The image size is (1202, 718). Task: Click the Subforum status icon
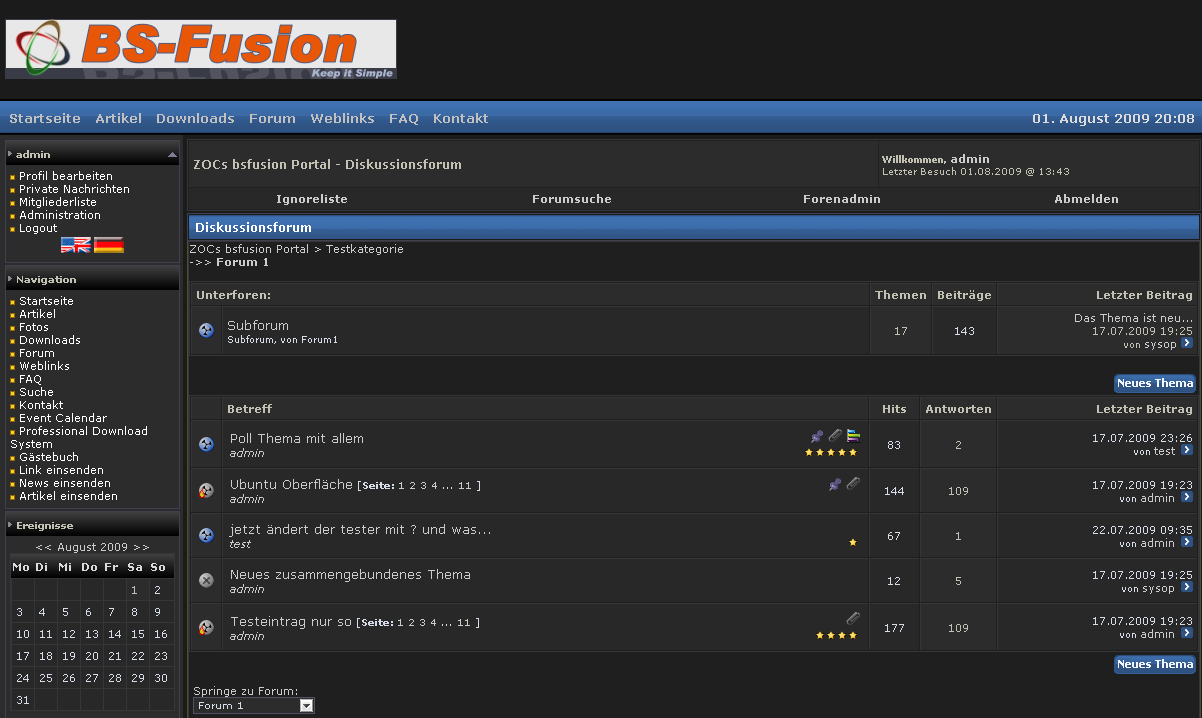206,331
